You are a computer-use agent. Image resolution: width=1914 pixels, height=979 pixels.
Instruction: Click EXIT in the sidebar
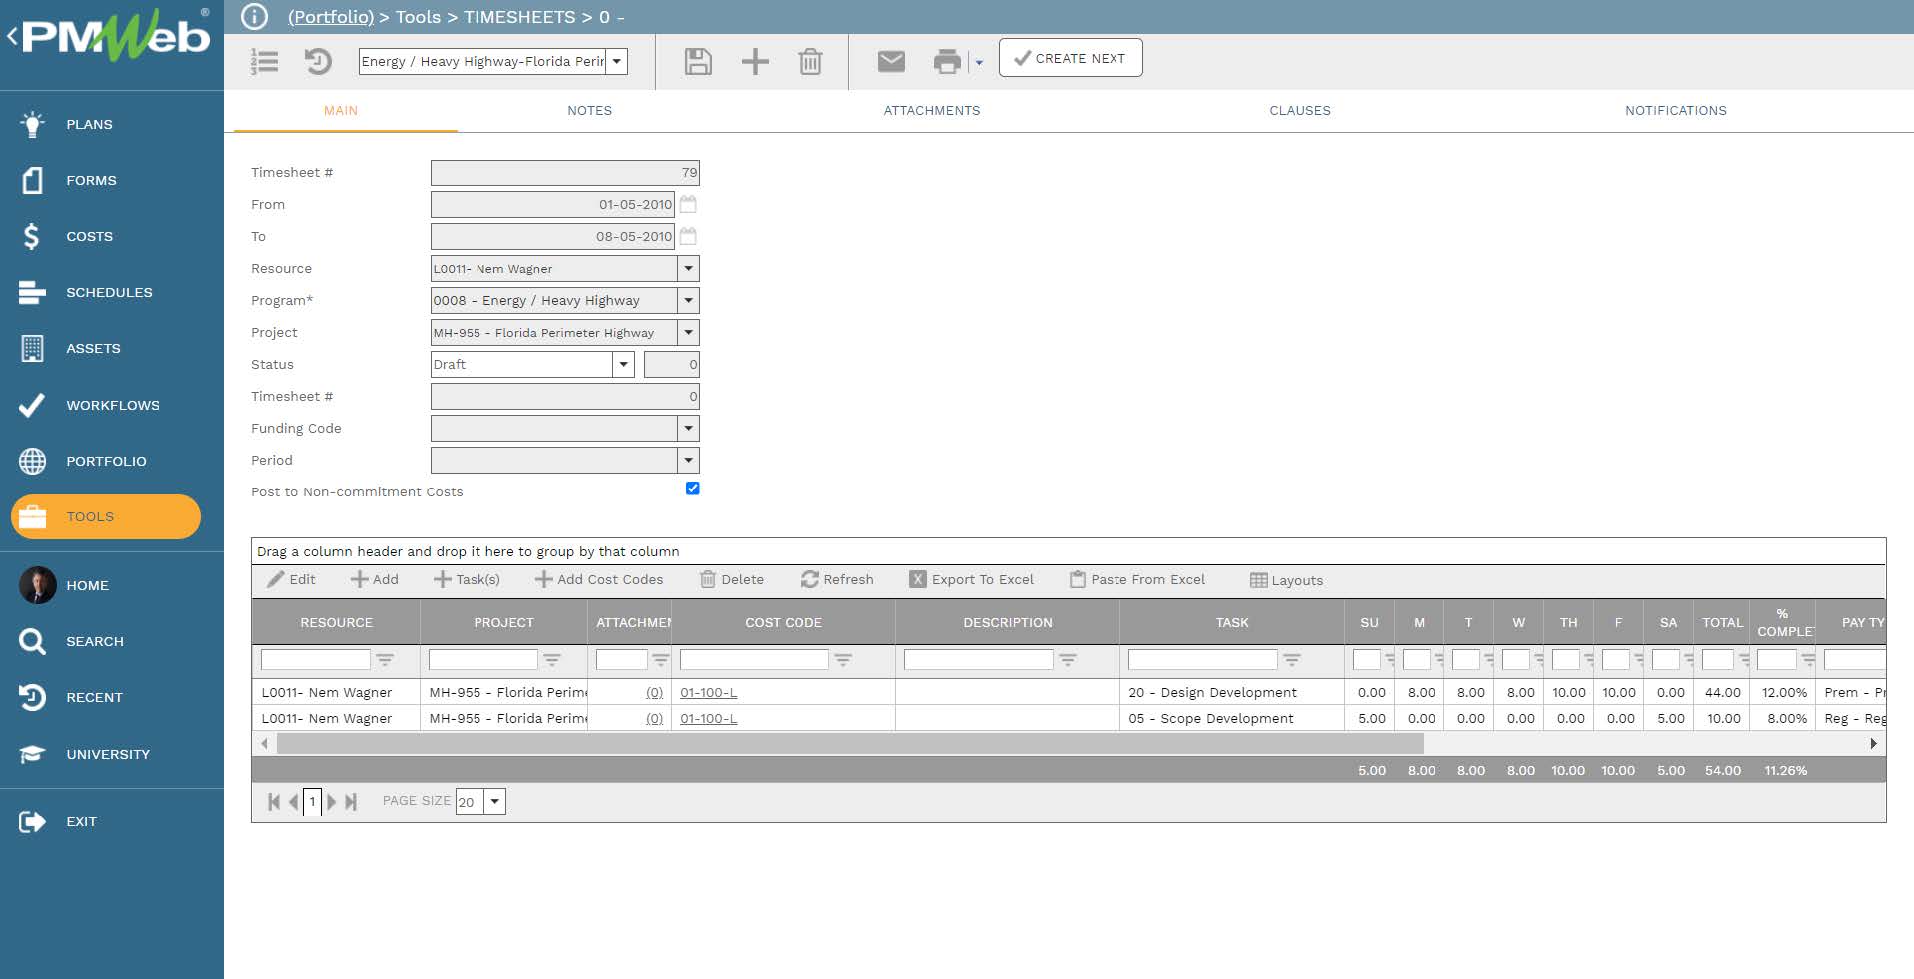(81, 821)
